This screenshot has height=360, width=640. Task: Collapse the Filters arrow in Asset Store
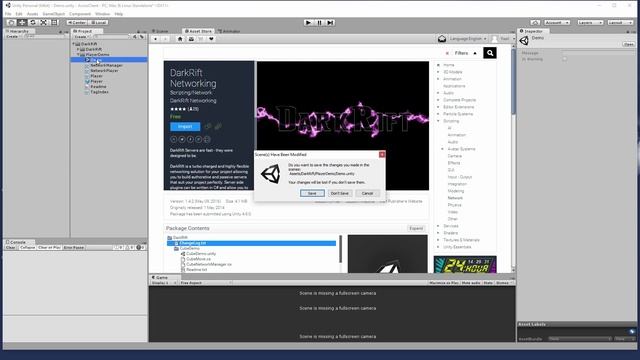click(x=475, y=53)
